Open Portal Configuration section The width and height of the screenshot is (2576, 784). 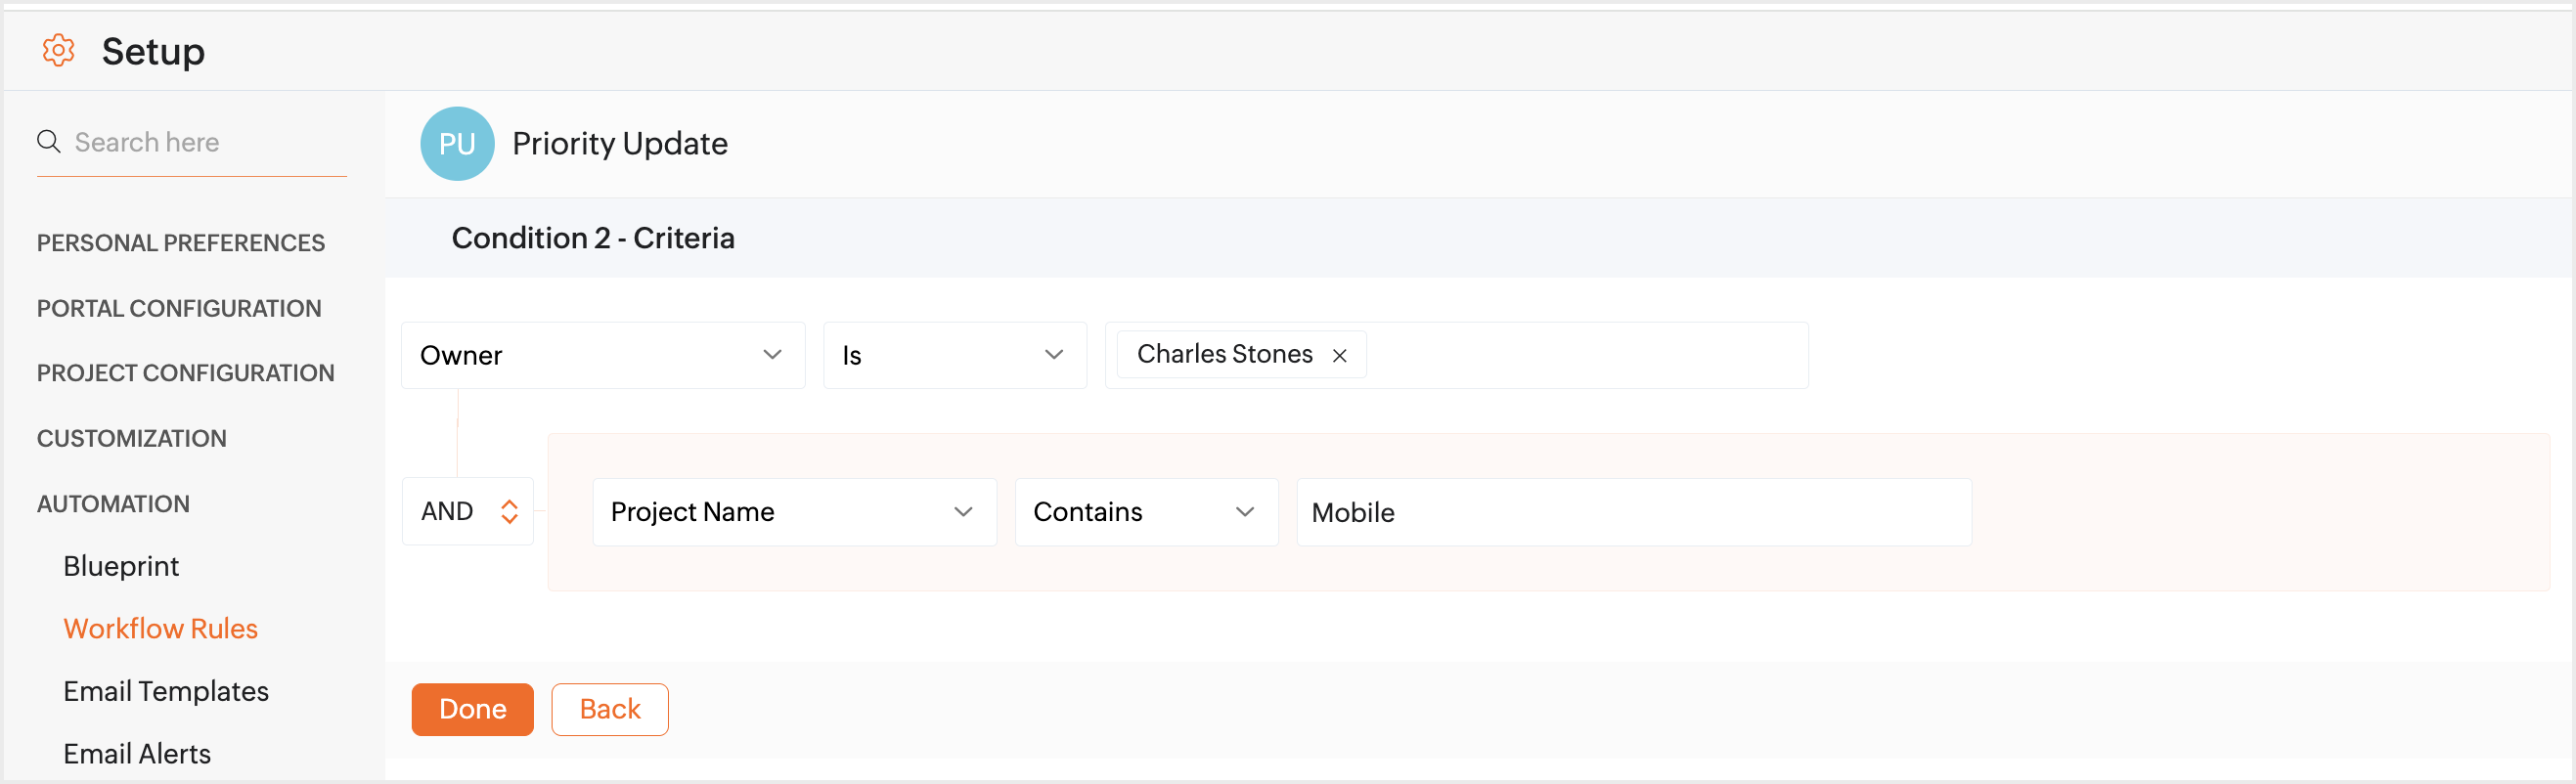(179, 308)
